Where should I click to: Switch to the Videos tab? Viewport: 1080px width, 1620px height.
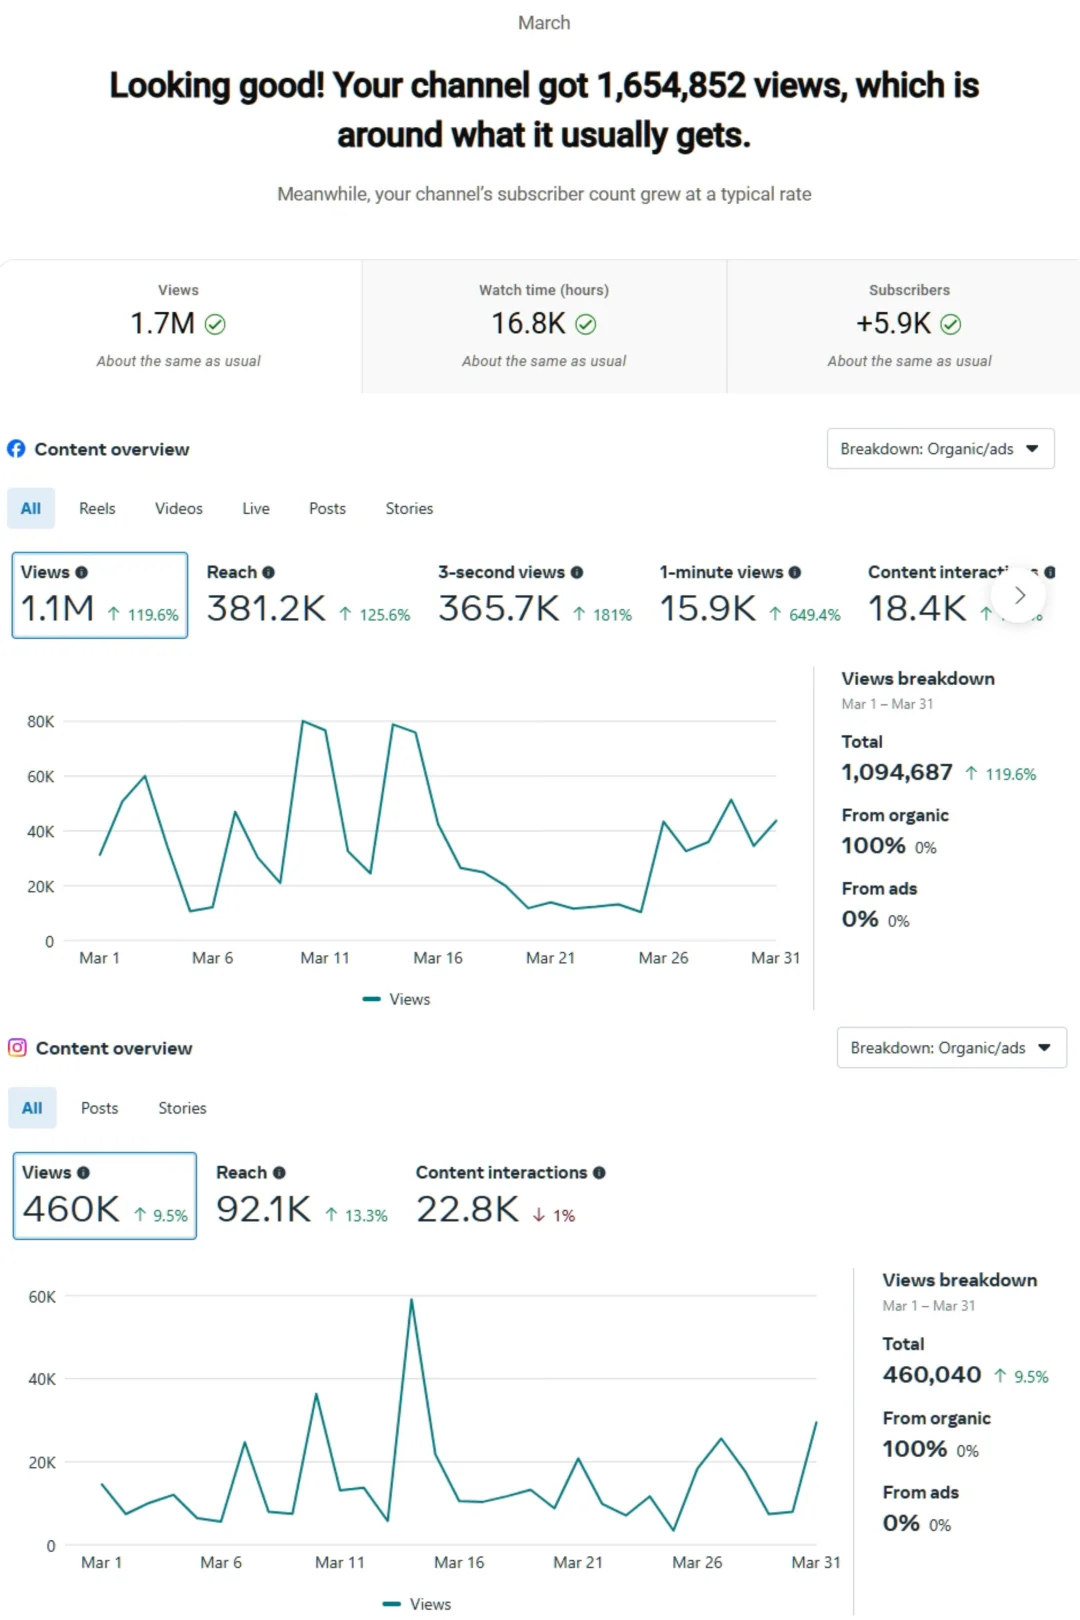tap(179, 508)
